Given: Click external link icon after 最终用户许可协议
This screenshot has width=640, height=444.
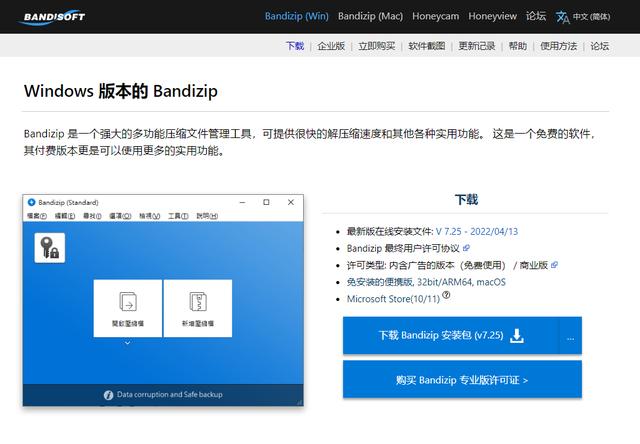Looking at the screenshot, I should (466, 248).
